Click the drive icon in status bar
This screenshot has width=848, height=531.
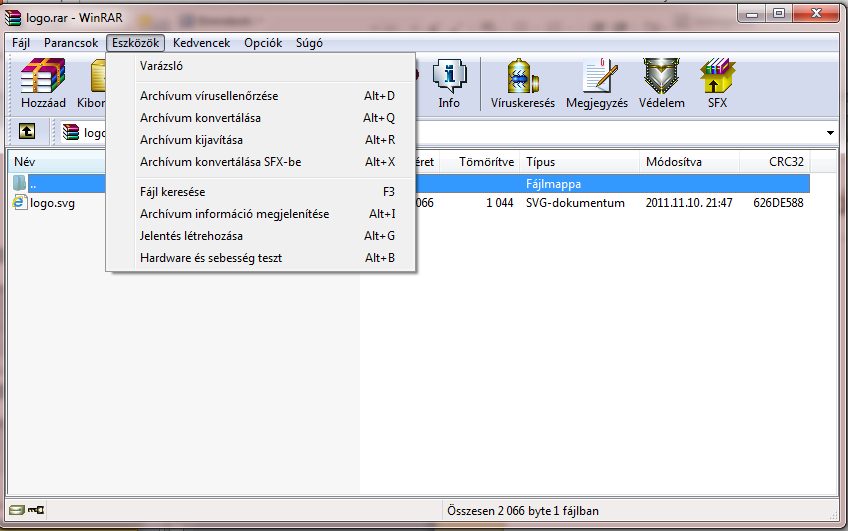click(x=17, y=510)
